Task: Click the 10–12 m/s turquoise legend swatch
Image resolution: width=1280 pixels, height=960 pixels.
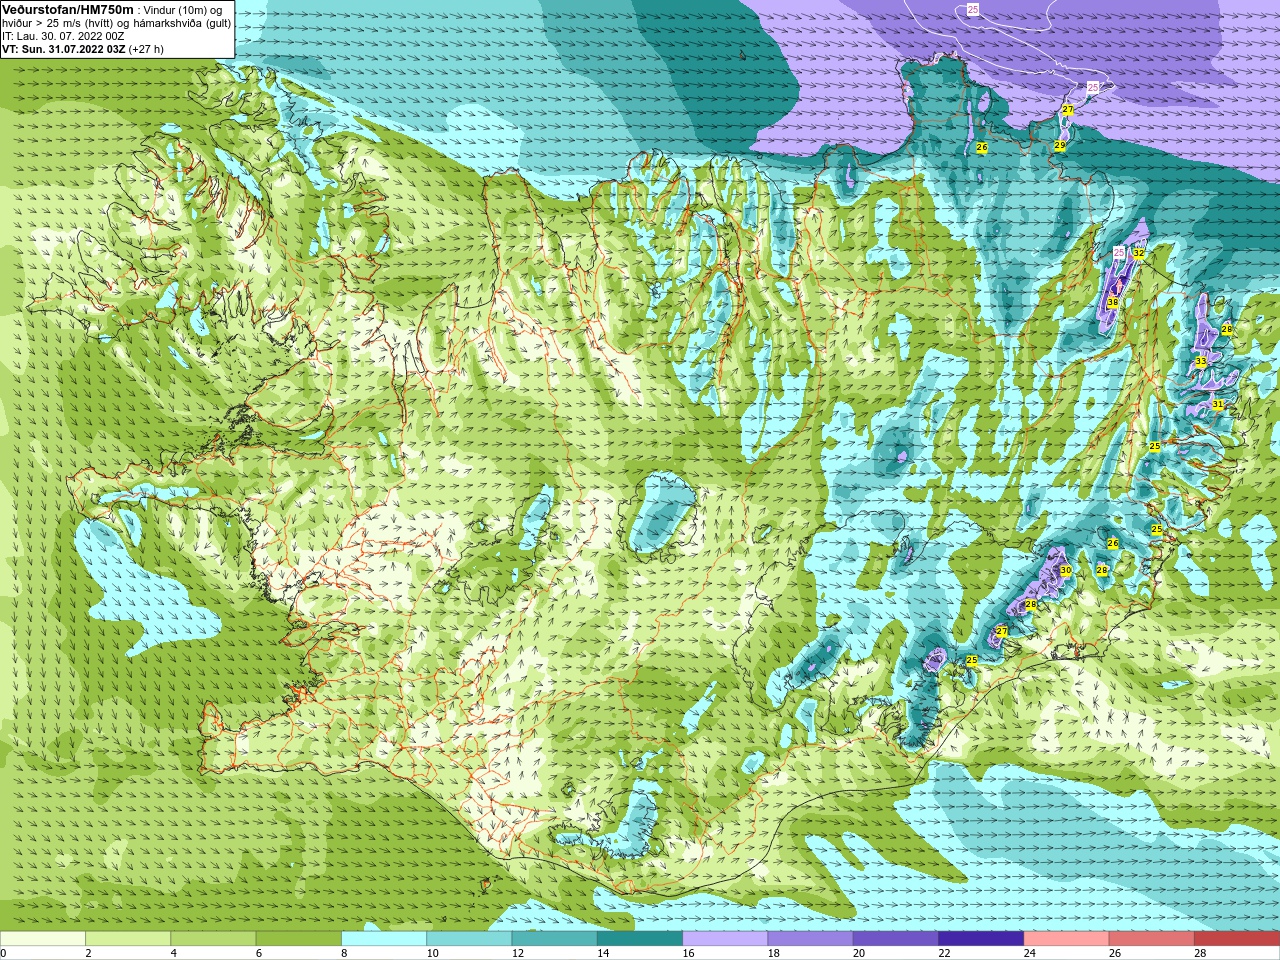Action: 469,939
